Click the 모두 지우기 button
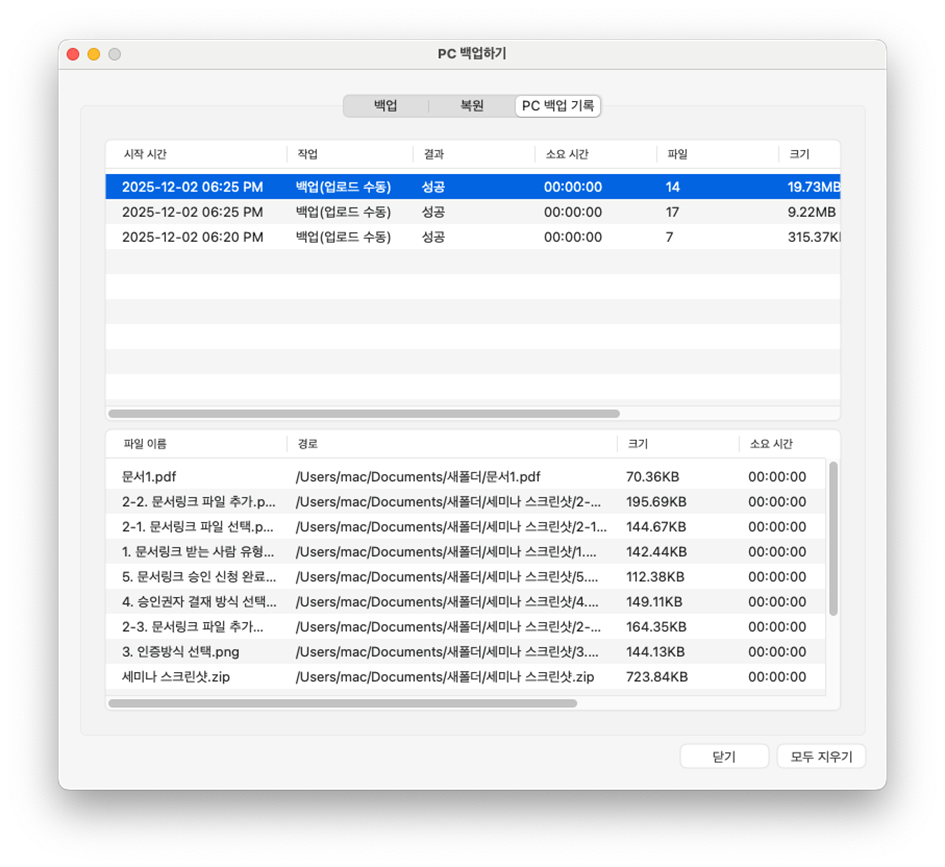The width and height of the screenshot is (945, 867). (821, 757)
